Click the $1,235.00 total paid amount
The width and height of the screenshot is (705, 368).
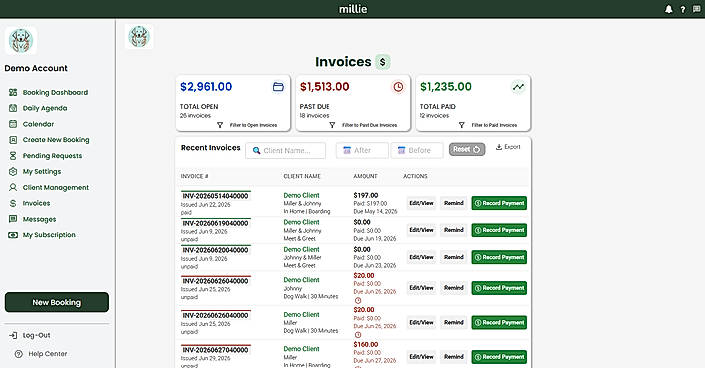[446, 87]
